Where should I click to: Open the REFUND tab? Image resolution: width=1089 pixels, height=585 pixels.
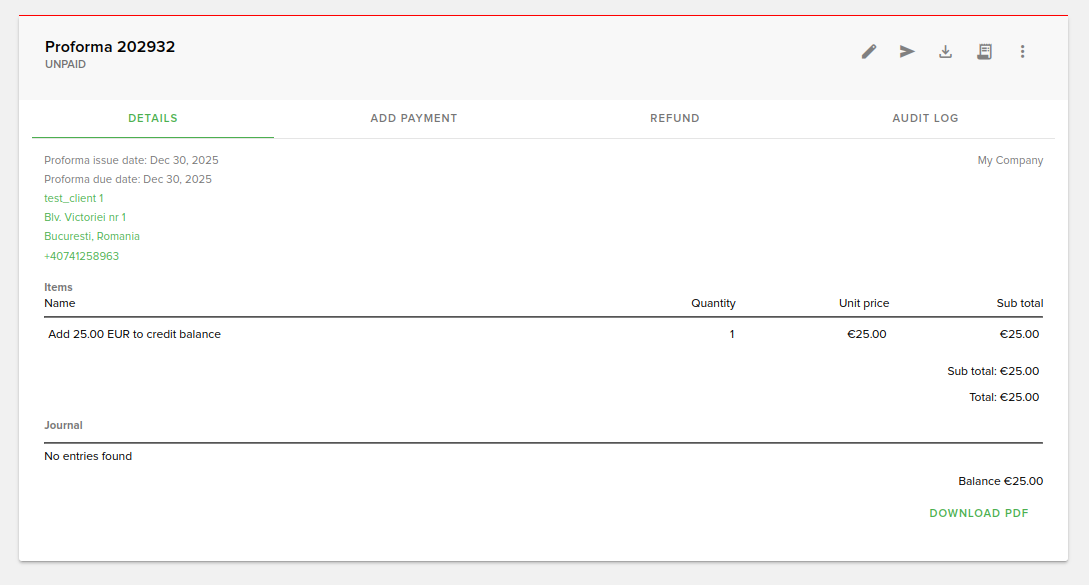675,117
